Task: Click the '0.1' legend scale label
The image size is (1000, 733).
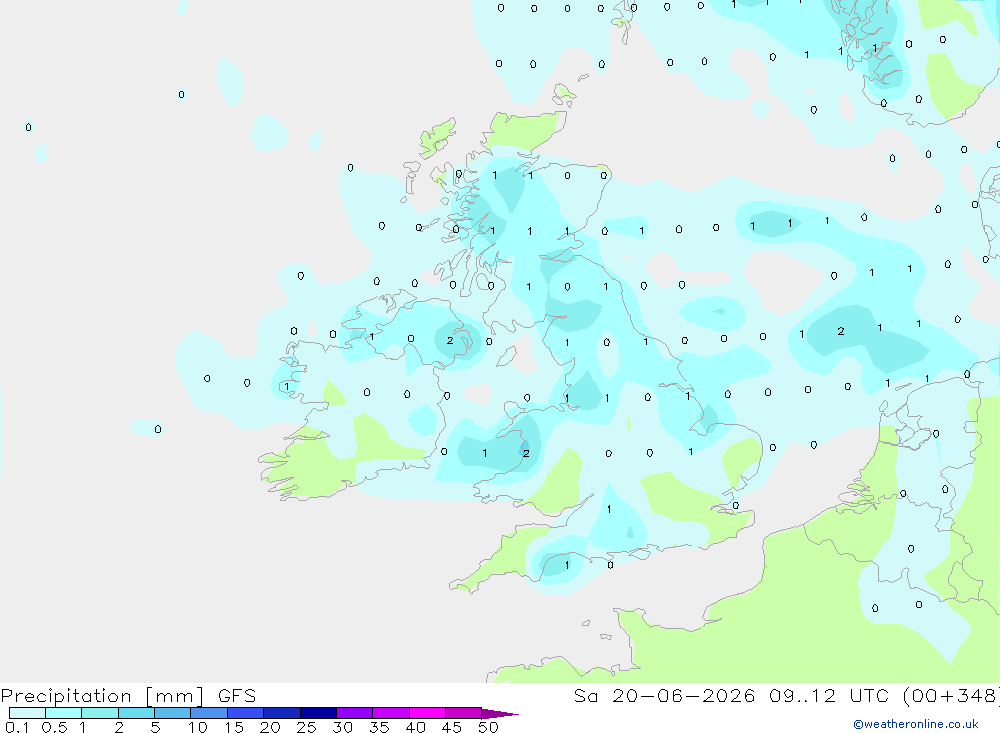Action: 17,727
